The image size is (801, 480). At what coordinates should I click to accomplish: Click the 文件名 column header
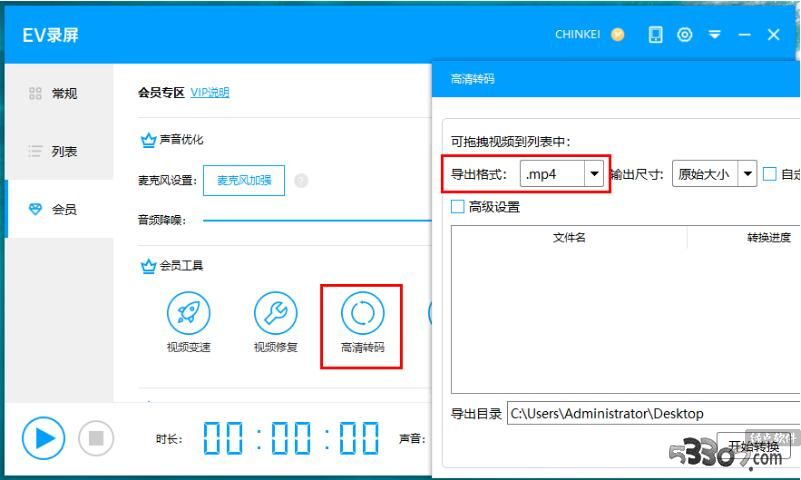(569, 237)
